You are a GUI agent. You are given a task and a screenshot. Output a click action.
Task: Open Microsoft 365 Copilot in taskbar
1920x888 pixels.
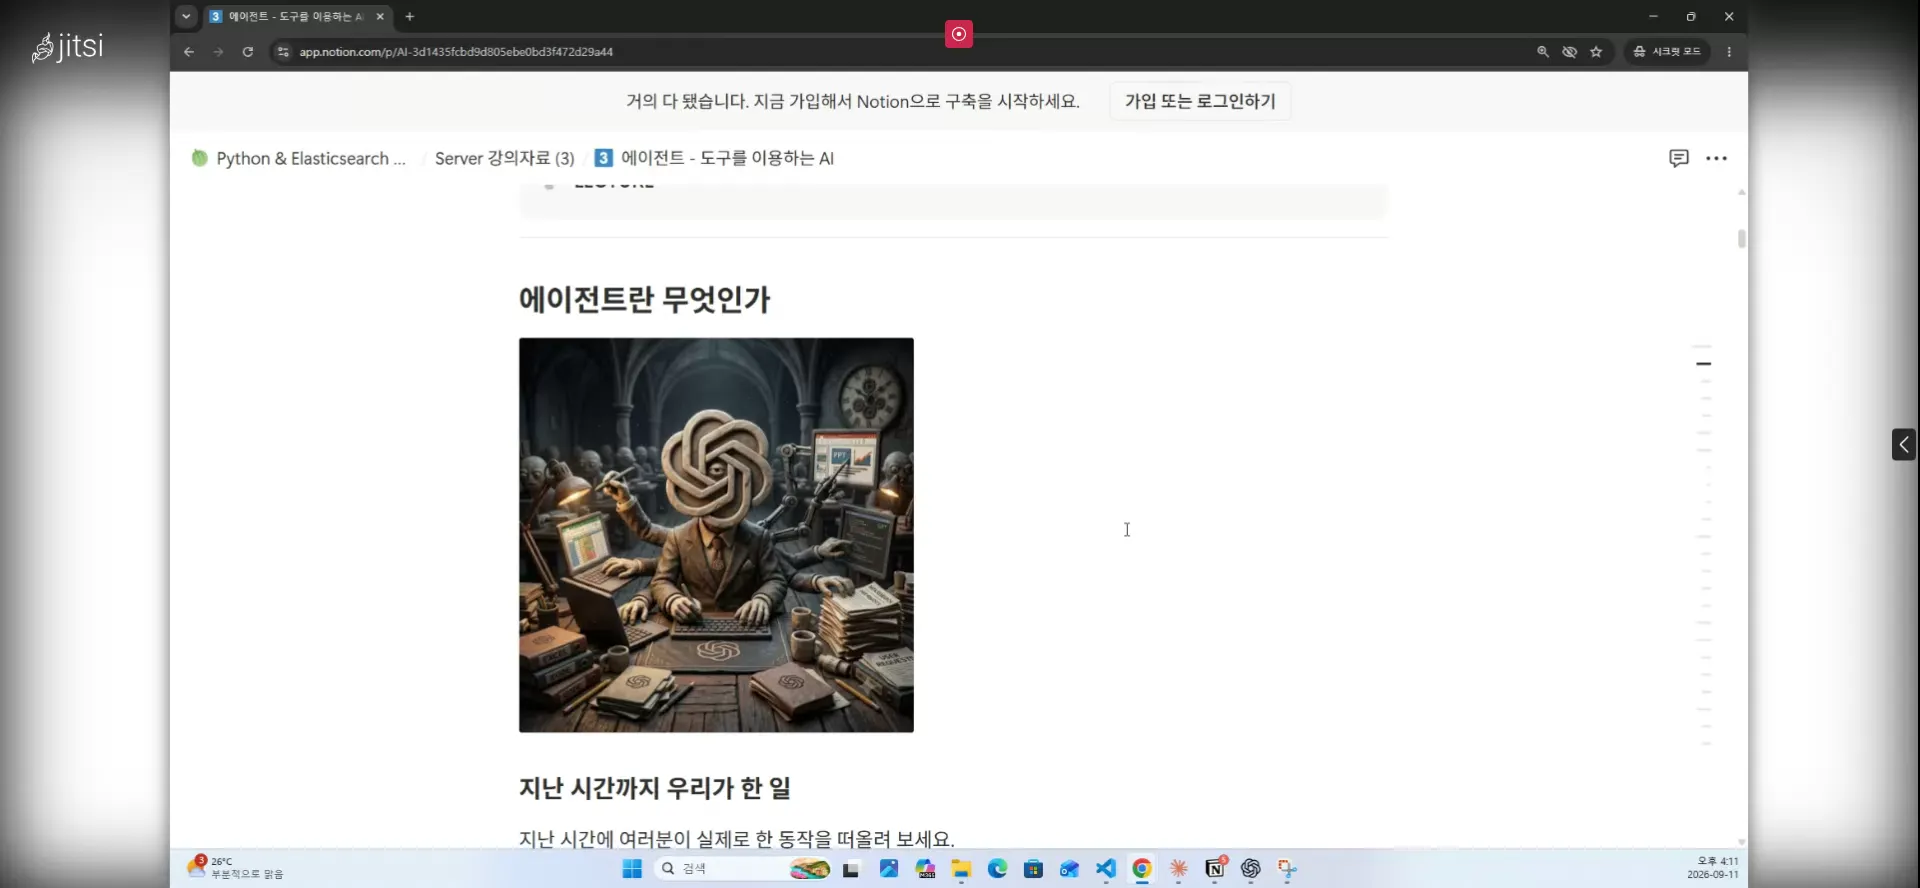(x=925, y=869)
